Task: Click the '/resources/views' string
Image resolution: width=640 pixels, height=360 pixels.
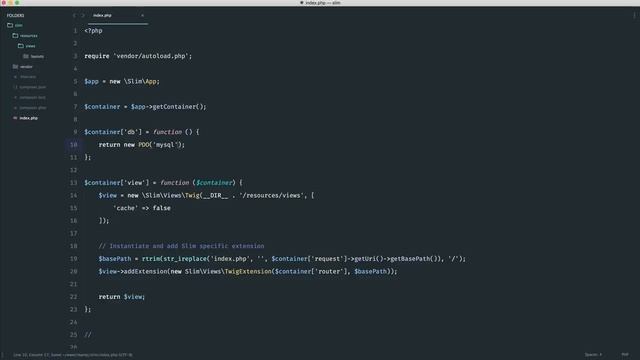Action: pos(272,195)
